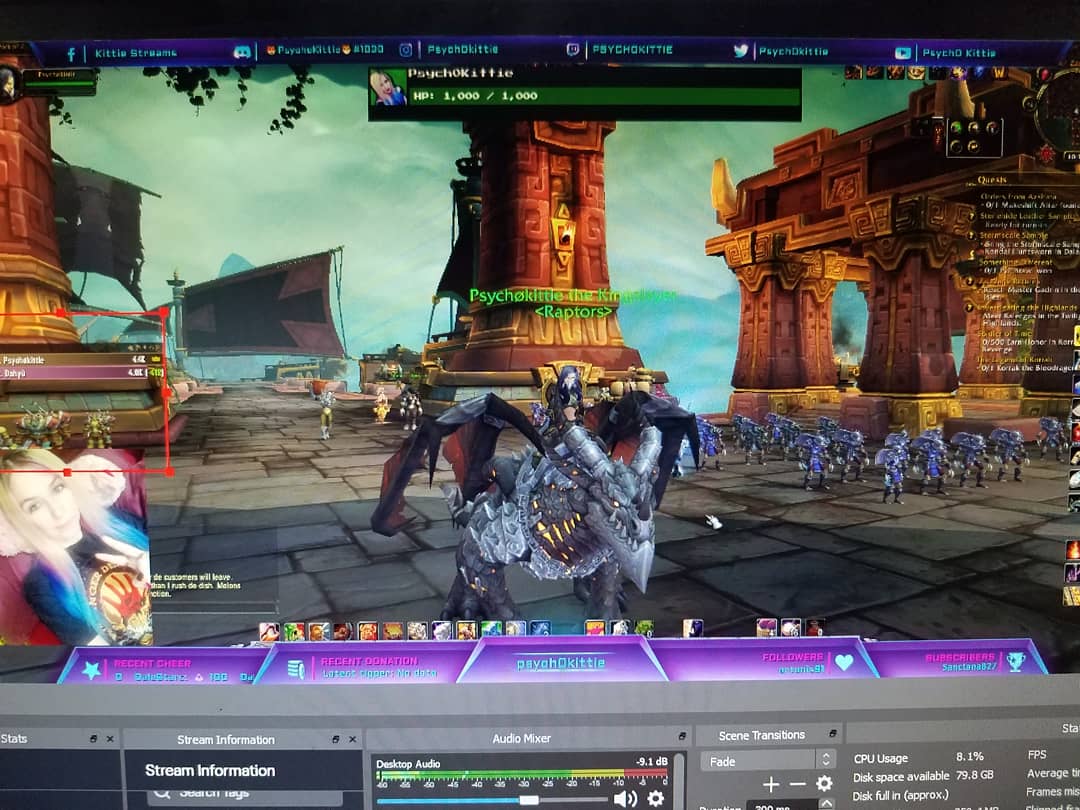Click the psychOkittie center banner label
This screenshot has height=810, width=1080.
(561, 663)
